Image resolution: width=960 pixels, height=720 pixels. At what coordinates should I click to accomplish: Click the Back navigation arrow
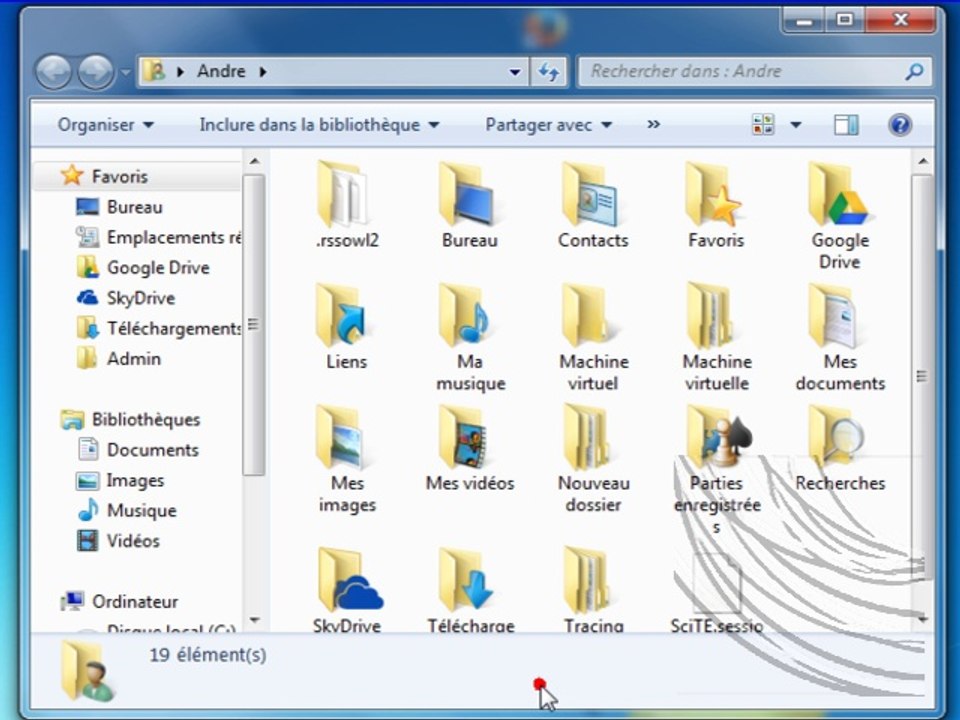click(x=54, y=72)
